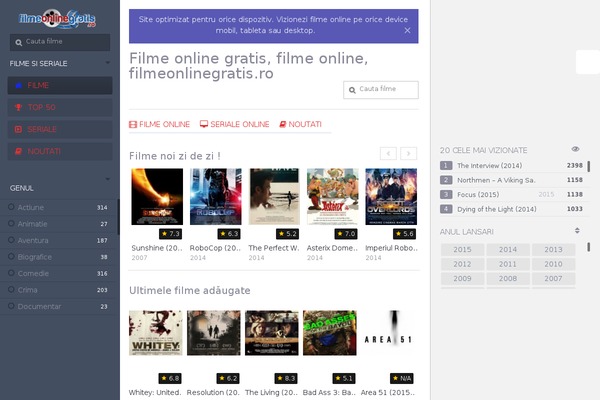
Task: Click the play icon beside SERIALE in sidebar
Action: point(18,129)
